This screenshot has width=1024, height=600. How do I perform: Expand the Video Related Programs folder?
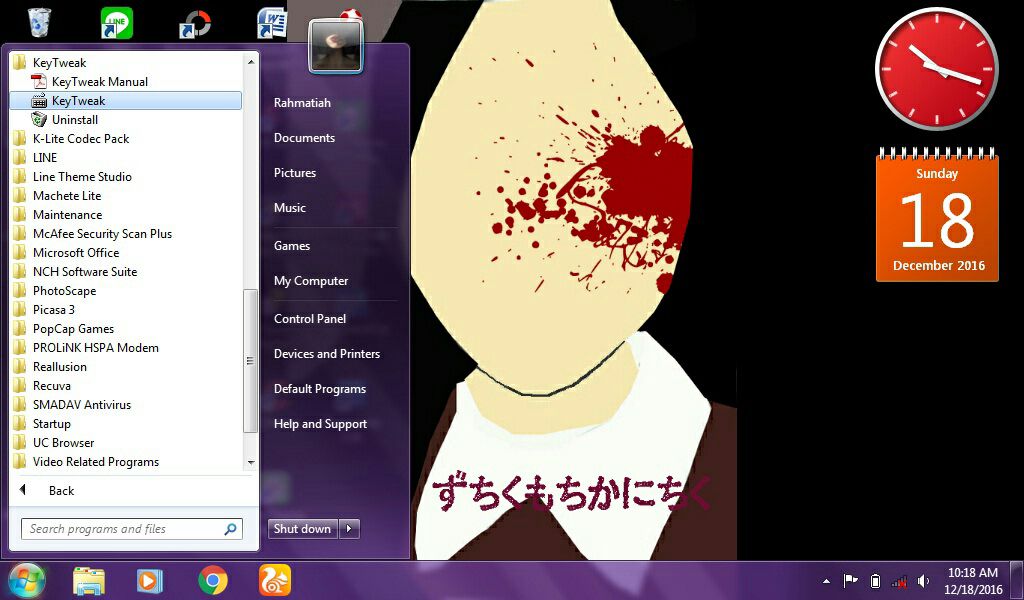(x=95, y=462)
